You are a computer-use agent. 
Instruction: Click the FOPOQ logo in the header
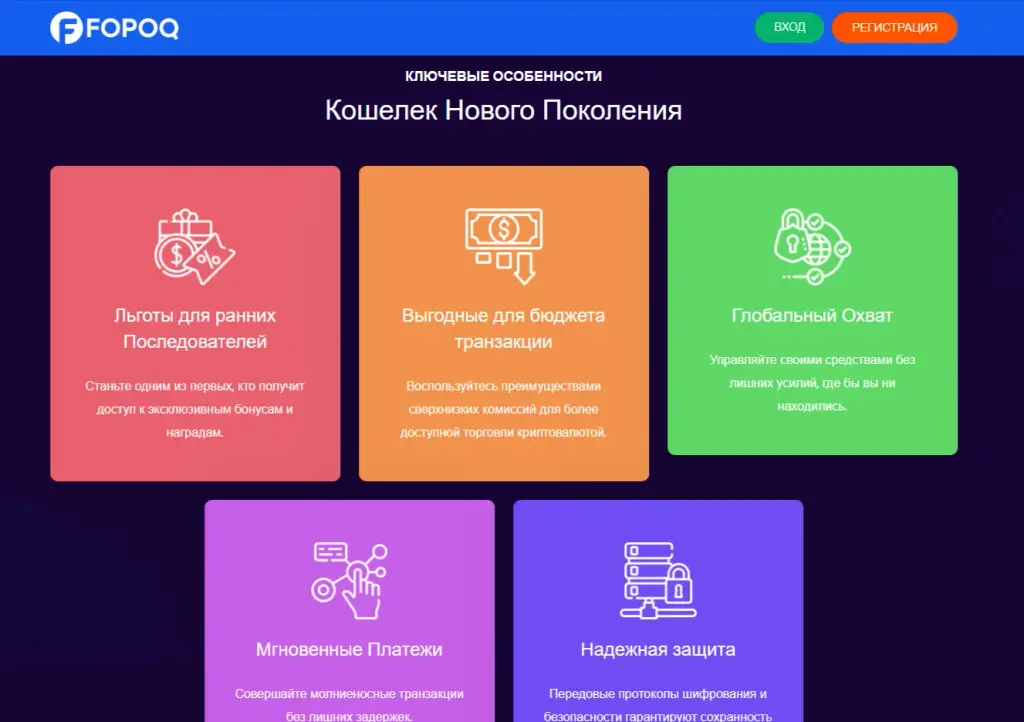pos(114,27)
